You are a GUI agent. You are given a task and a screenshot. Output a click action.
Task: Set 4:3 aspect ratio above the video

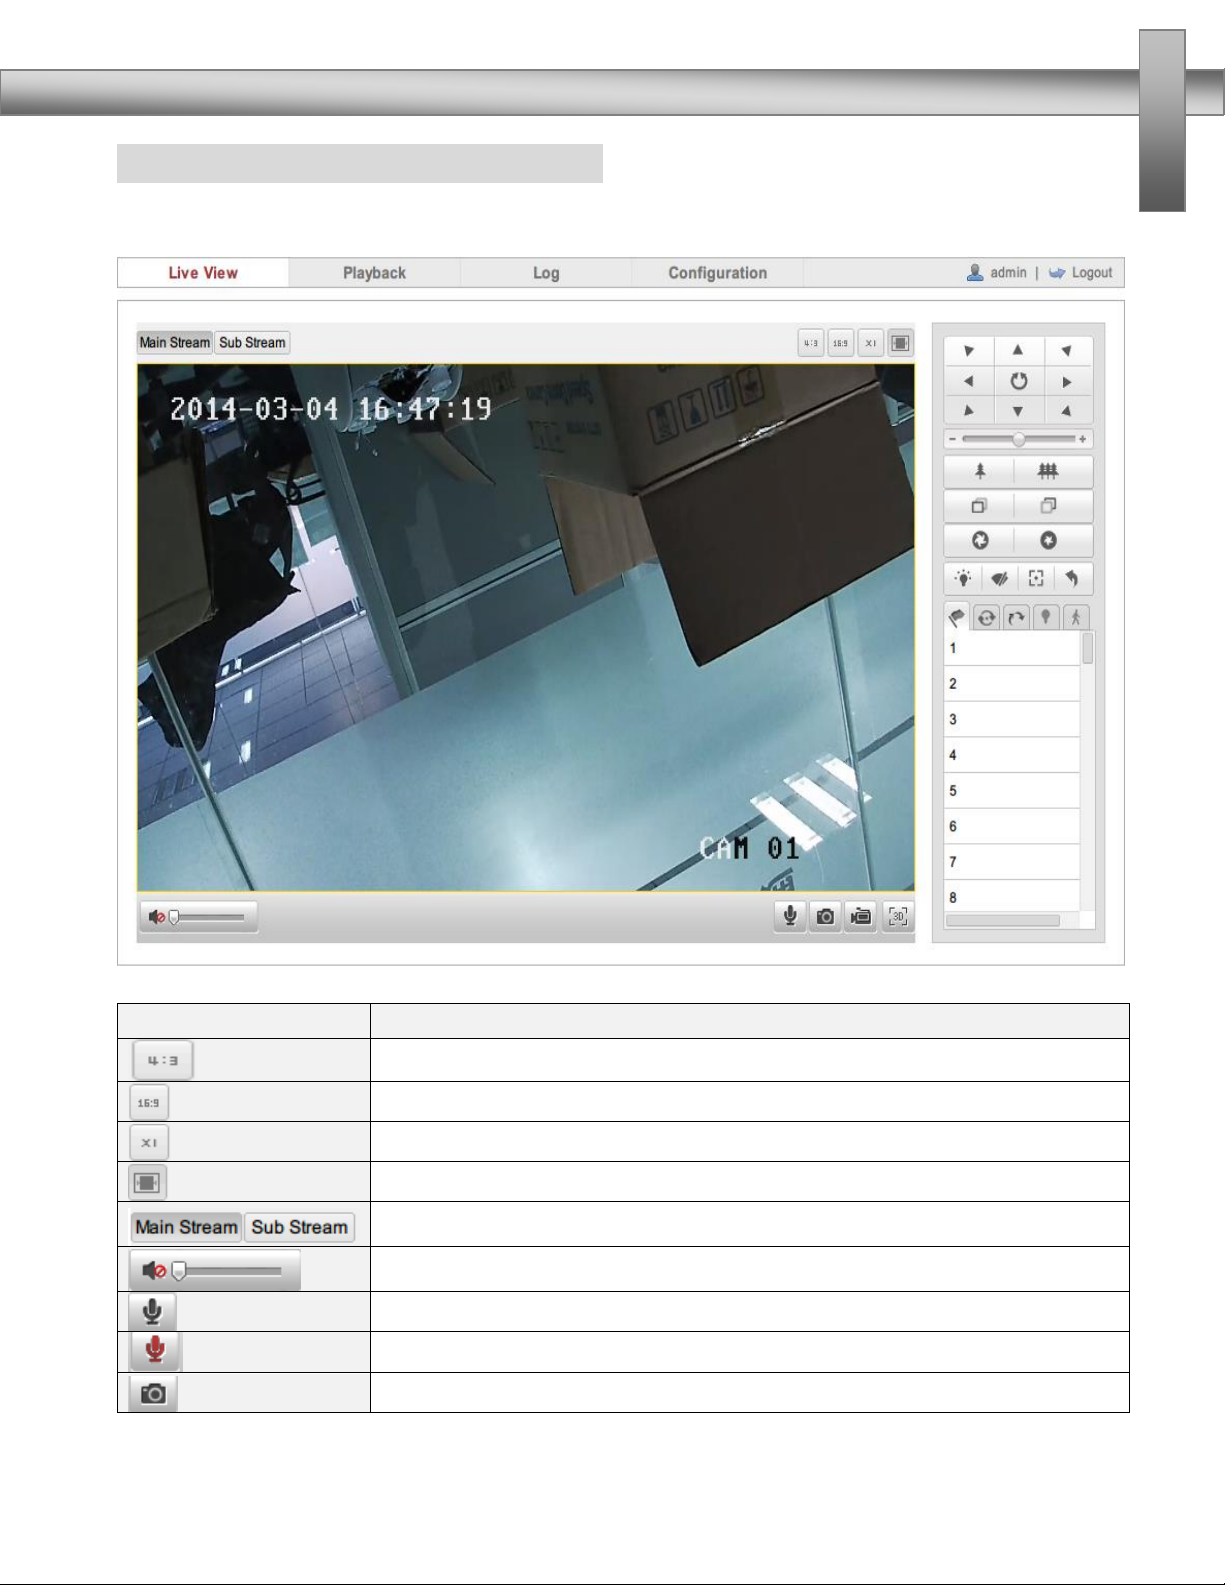[x=811, y=343]
